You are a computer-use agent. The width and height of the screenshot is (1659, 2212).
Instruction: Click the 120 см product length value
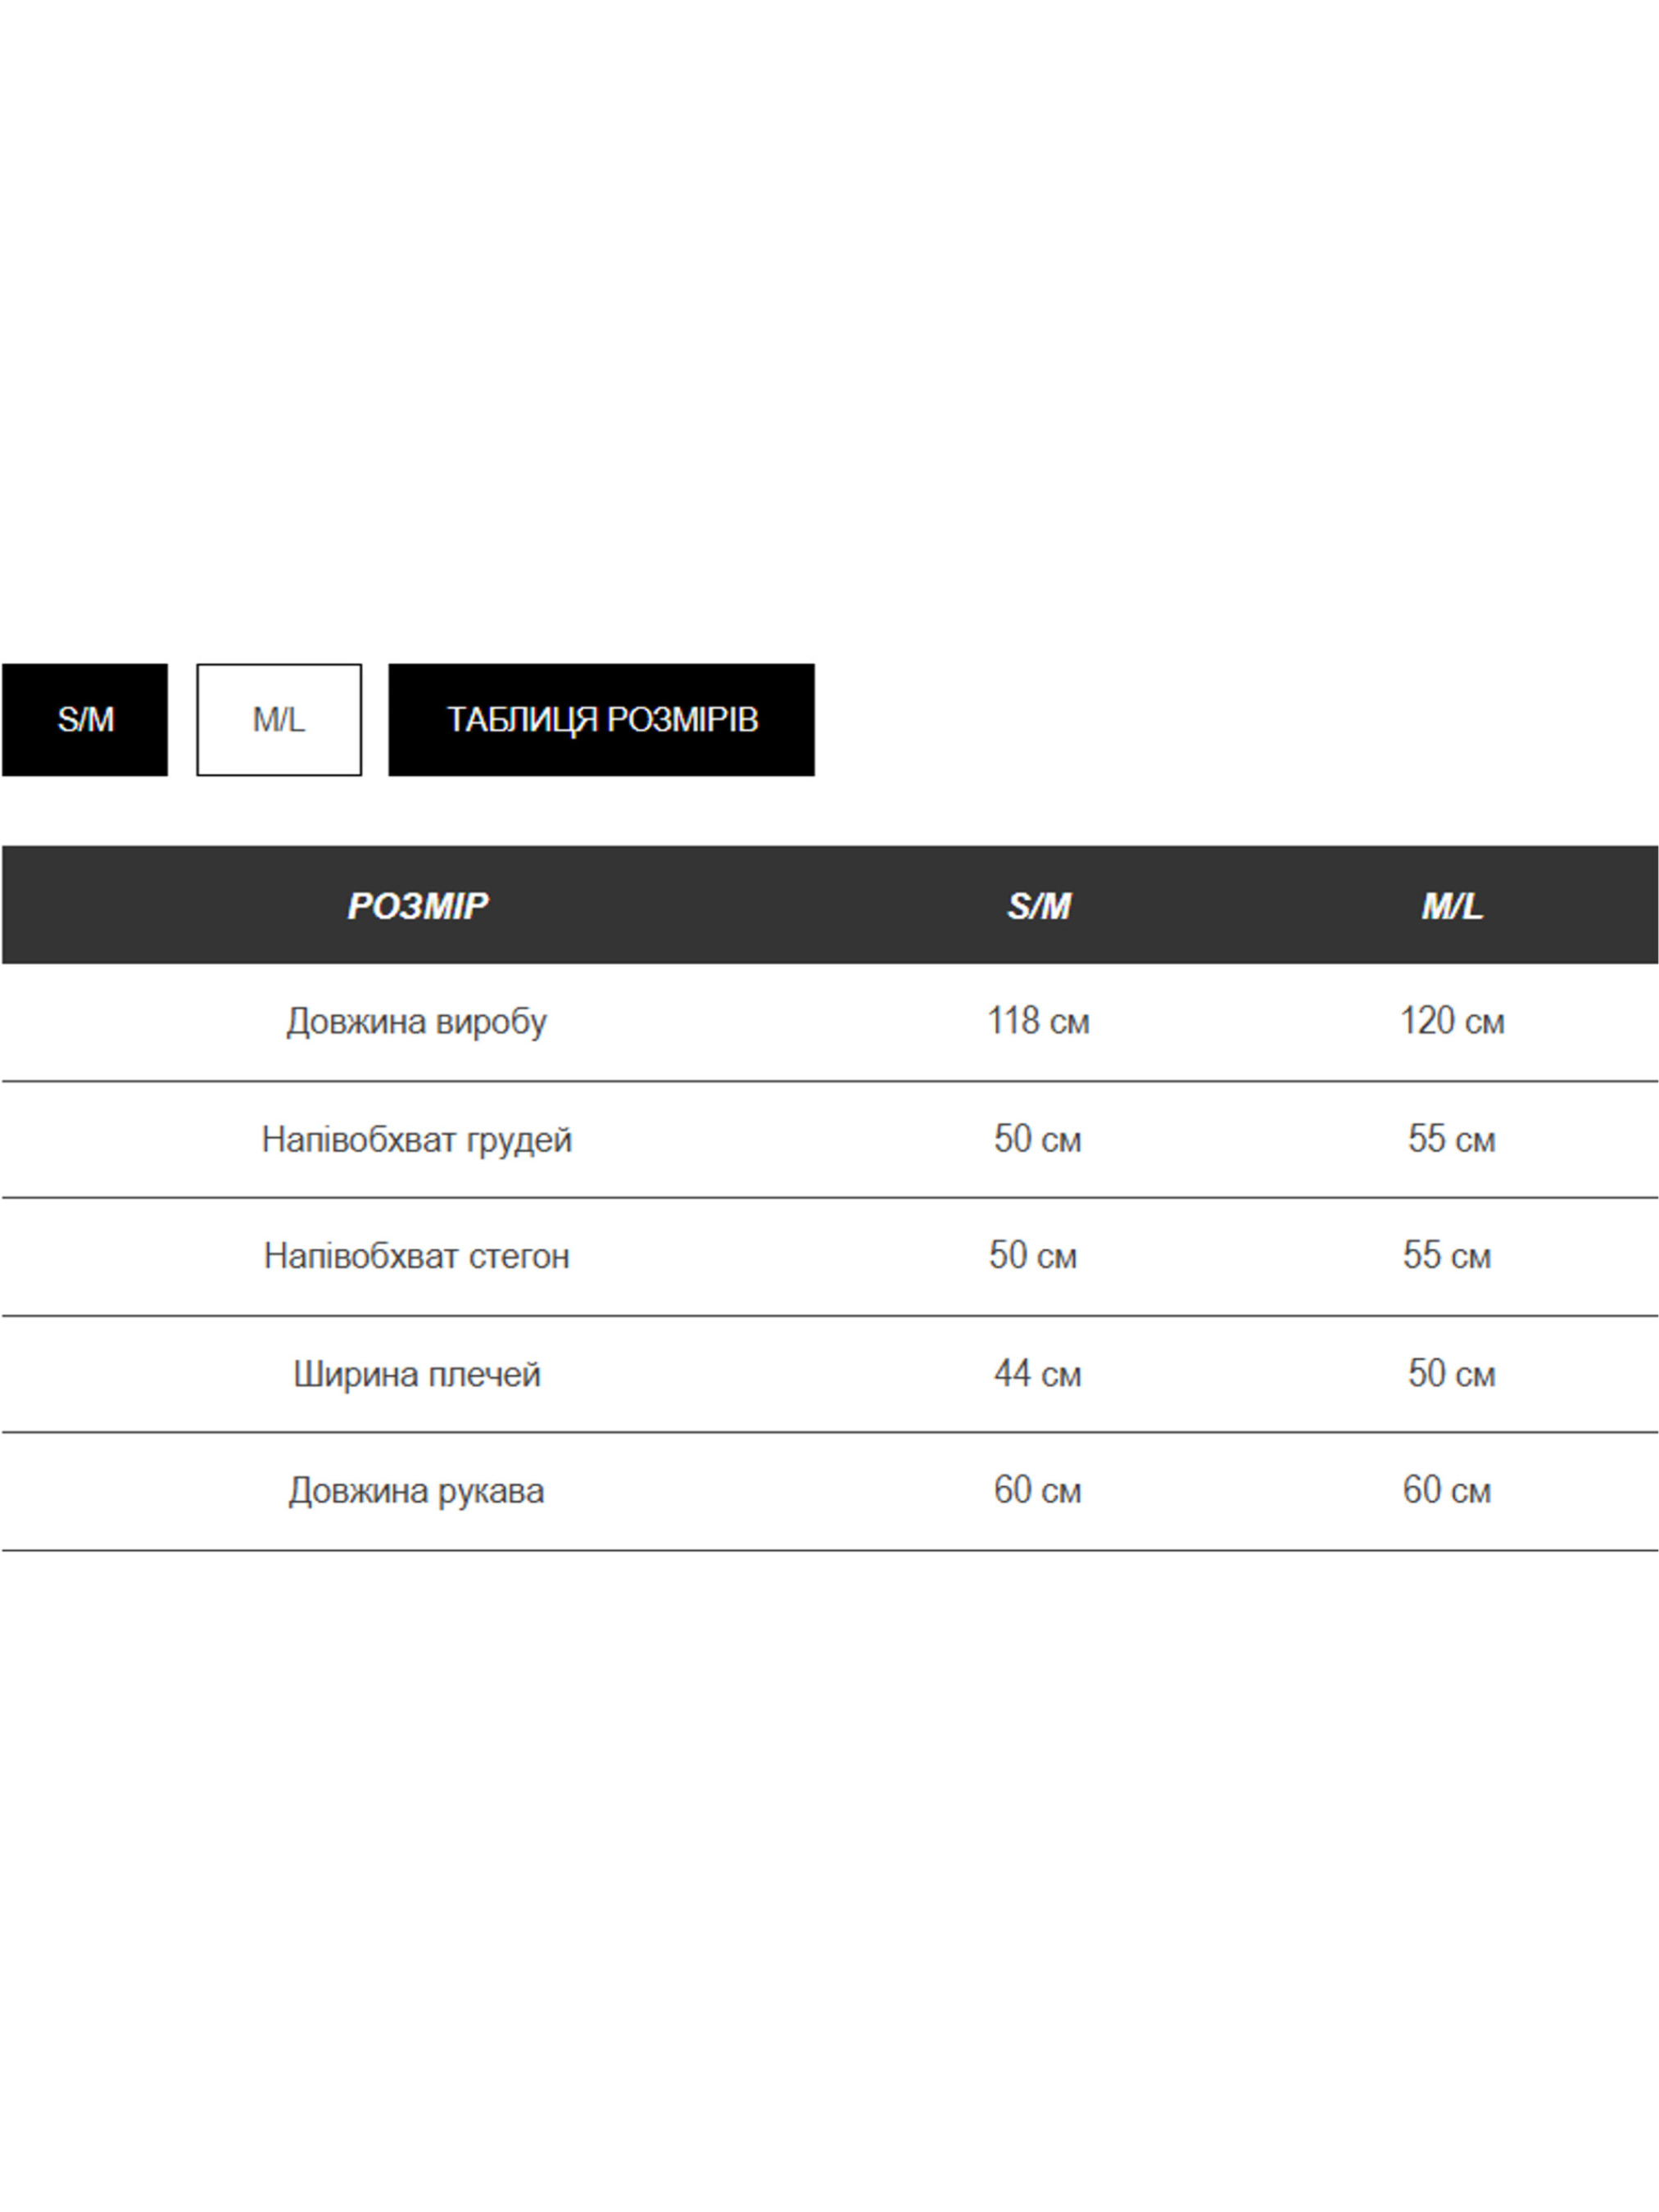click(1451, 1021)
